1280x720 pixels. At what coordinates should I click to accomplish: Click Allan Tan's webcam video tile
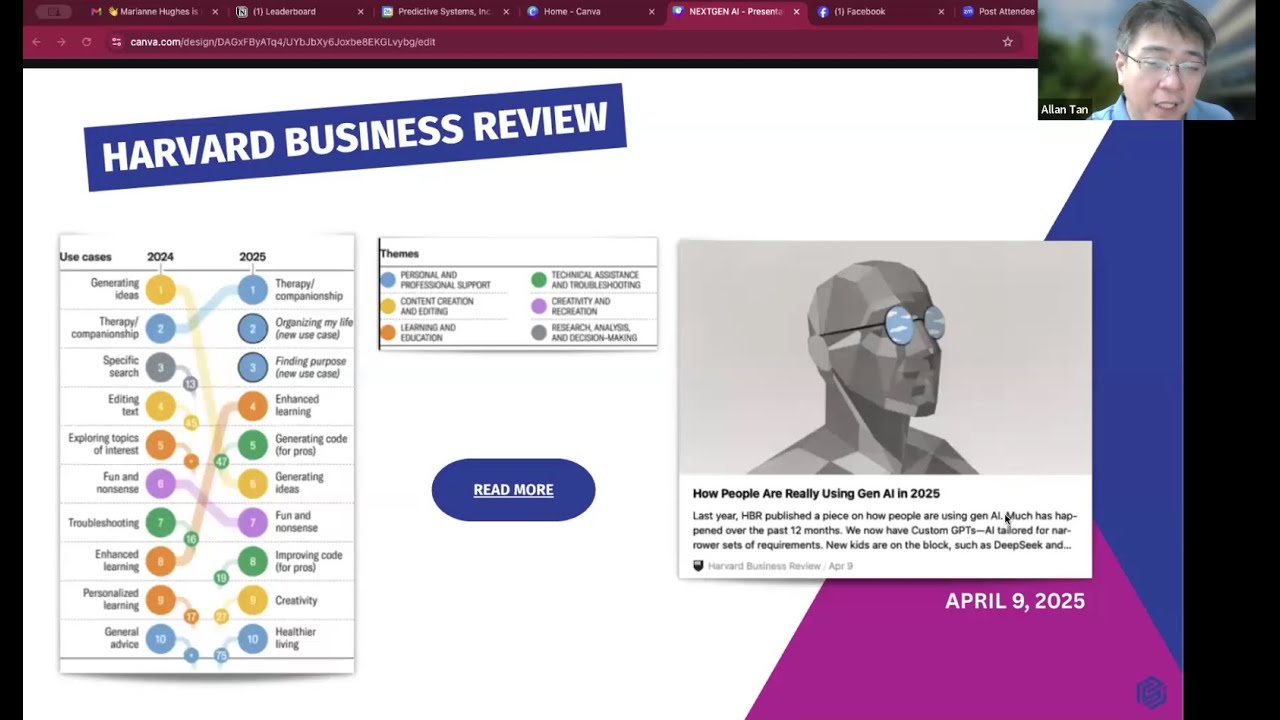[x=1147, y=60]
